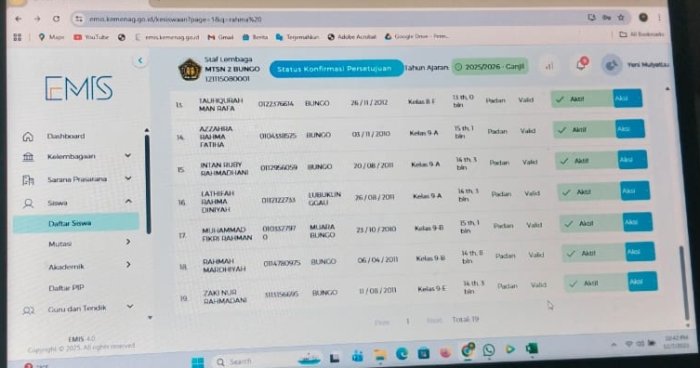
Task: Click the page vertical scrollbar thumb
Action: click(685, 282)
